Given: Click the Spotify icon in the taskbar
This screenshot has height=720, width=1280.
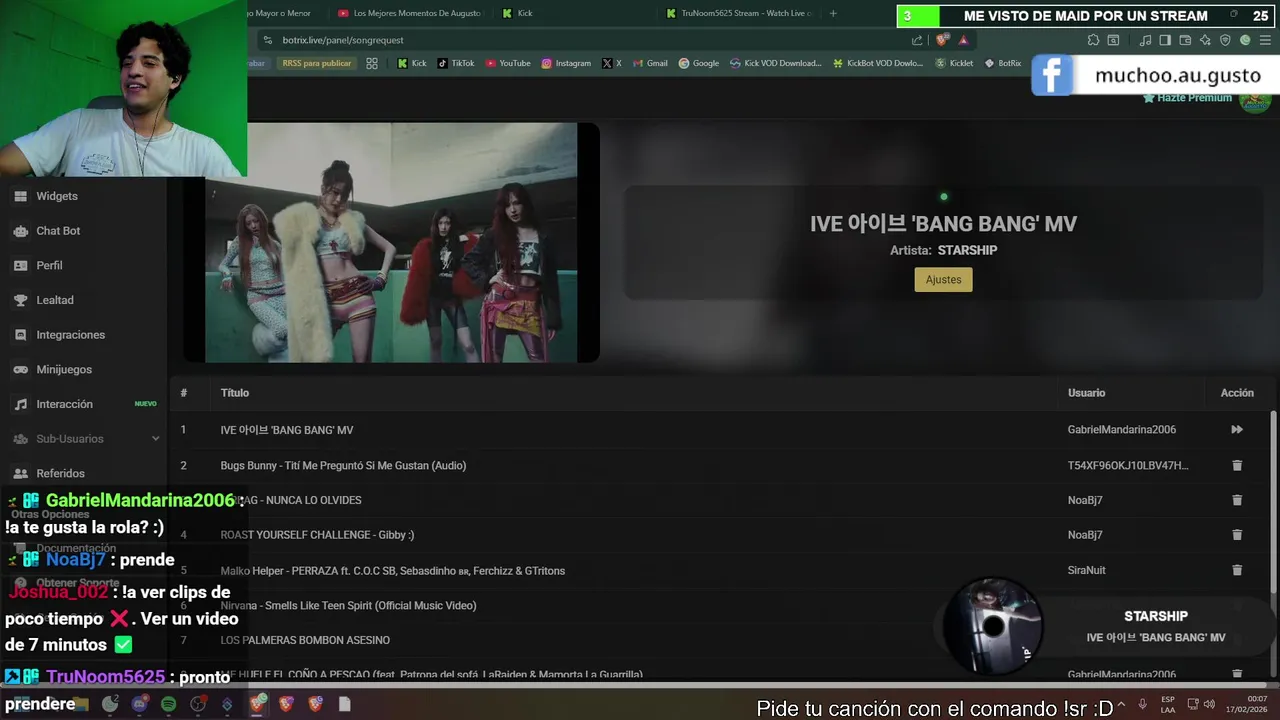Looking at the screenshot, I should [169, 704].
